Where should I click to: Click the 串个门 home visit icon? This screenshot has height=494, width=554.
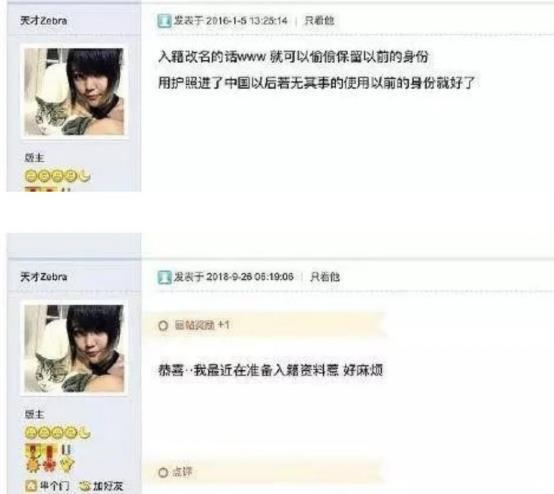pyautogui.click(x=31, y=486)
